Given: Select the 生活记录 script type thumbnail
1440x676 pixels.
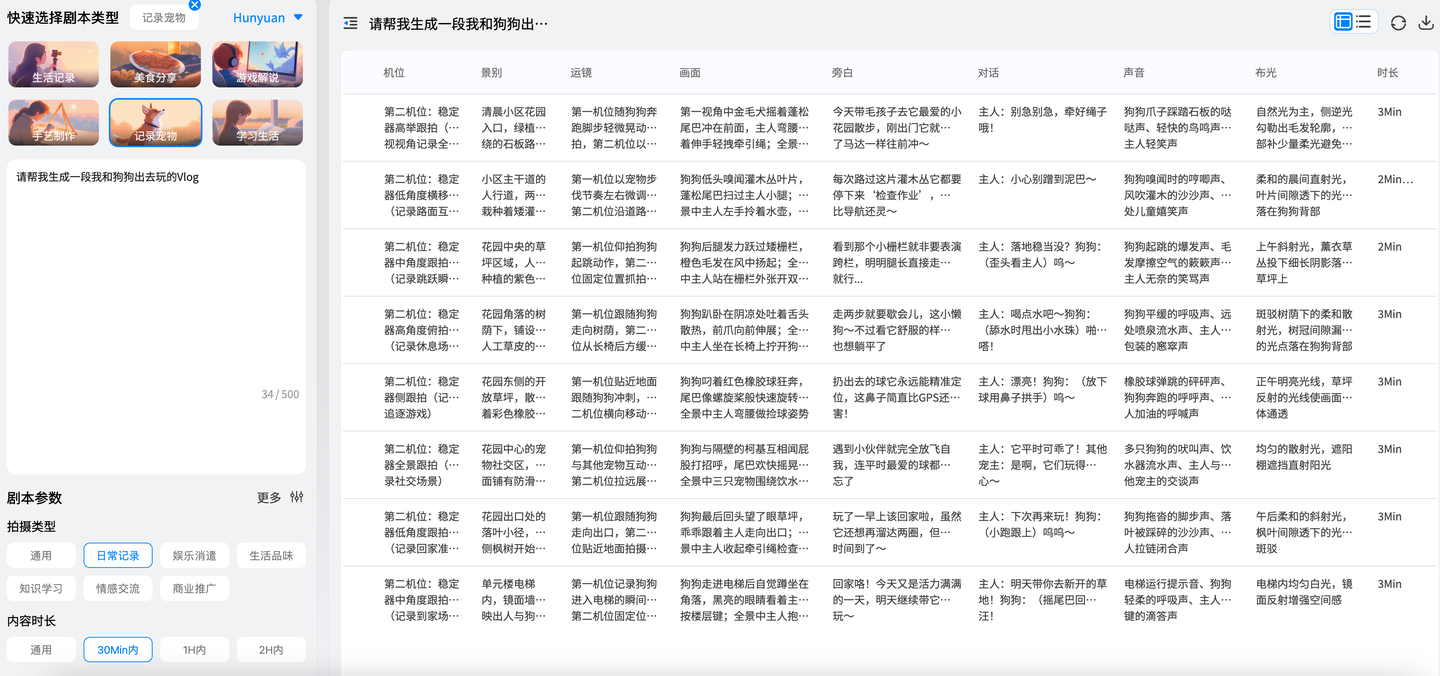Looking at the screenshot, I should 54,64.
